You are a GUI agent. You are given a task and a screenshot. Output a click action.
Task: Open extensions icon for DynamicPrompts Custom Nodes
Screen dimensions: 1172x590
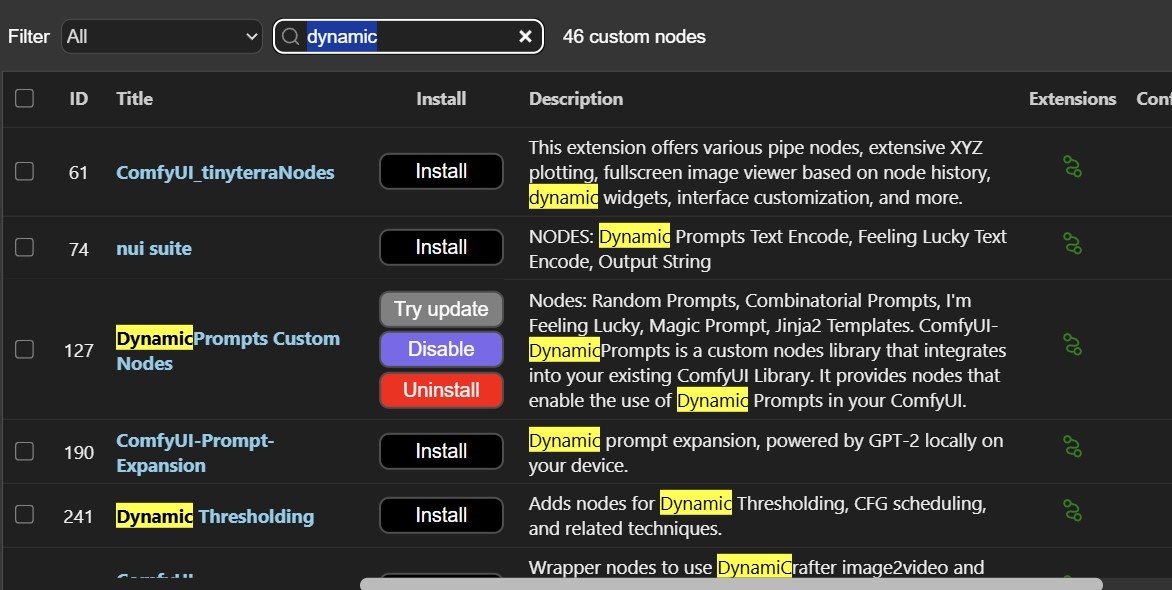1072,344
